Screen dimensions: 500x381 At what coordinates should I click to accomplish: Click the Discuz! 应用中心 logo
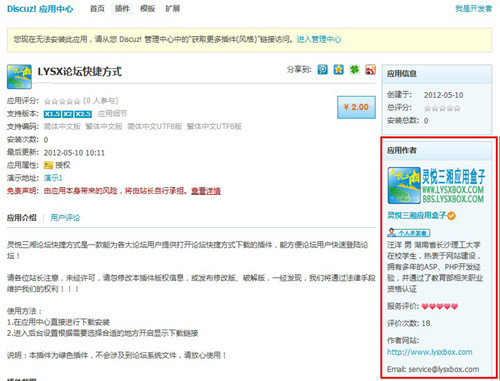click(40, 9)
